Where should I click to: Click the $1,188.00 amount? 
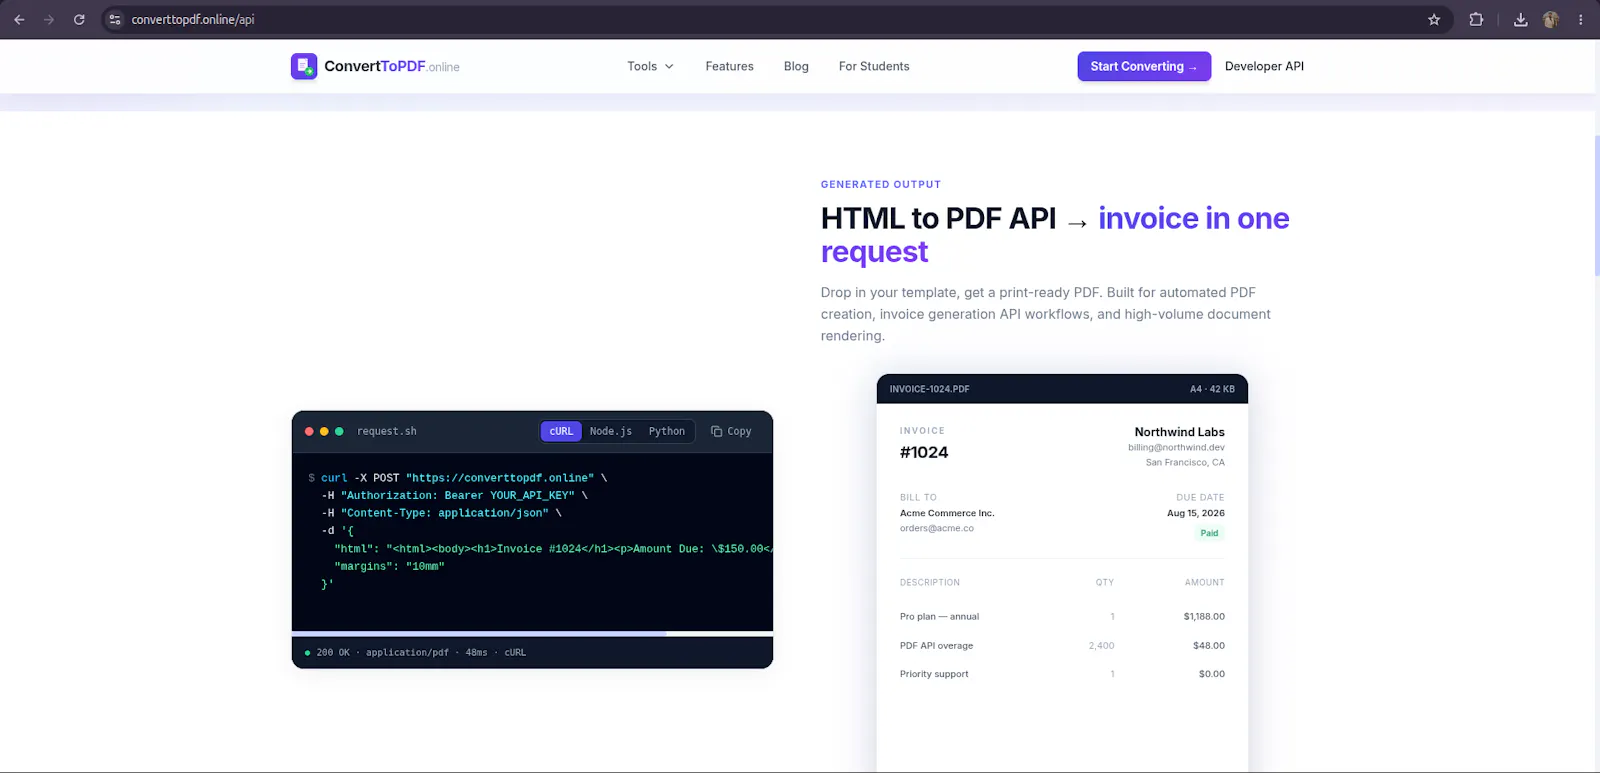tap(1204, 616)
